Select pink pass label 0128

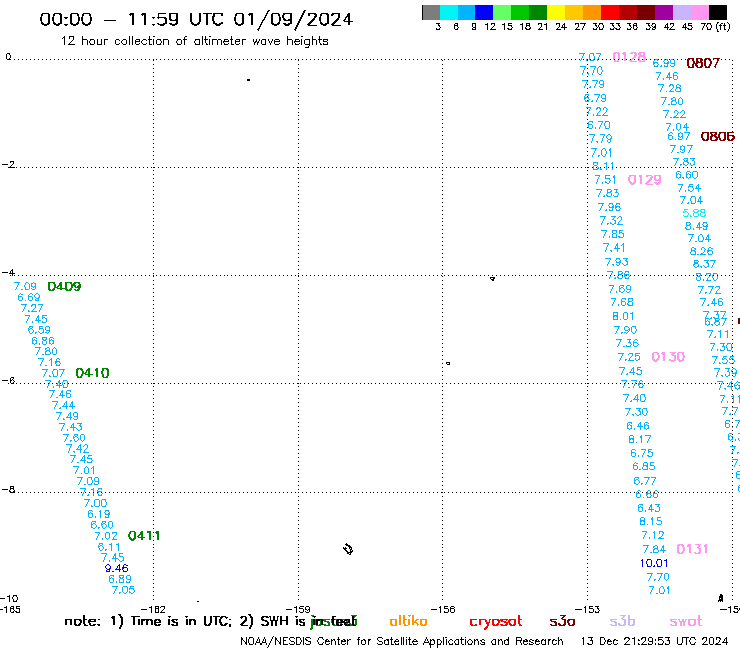coord(629,57)
